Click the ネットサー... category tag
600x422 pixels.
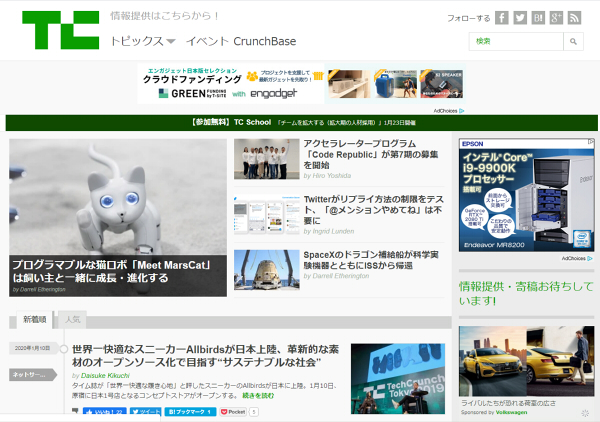tap(32, 375)
